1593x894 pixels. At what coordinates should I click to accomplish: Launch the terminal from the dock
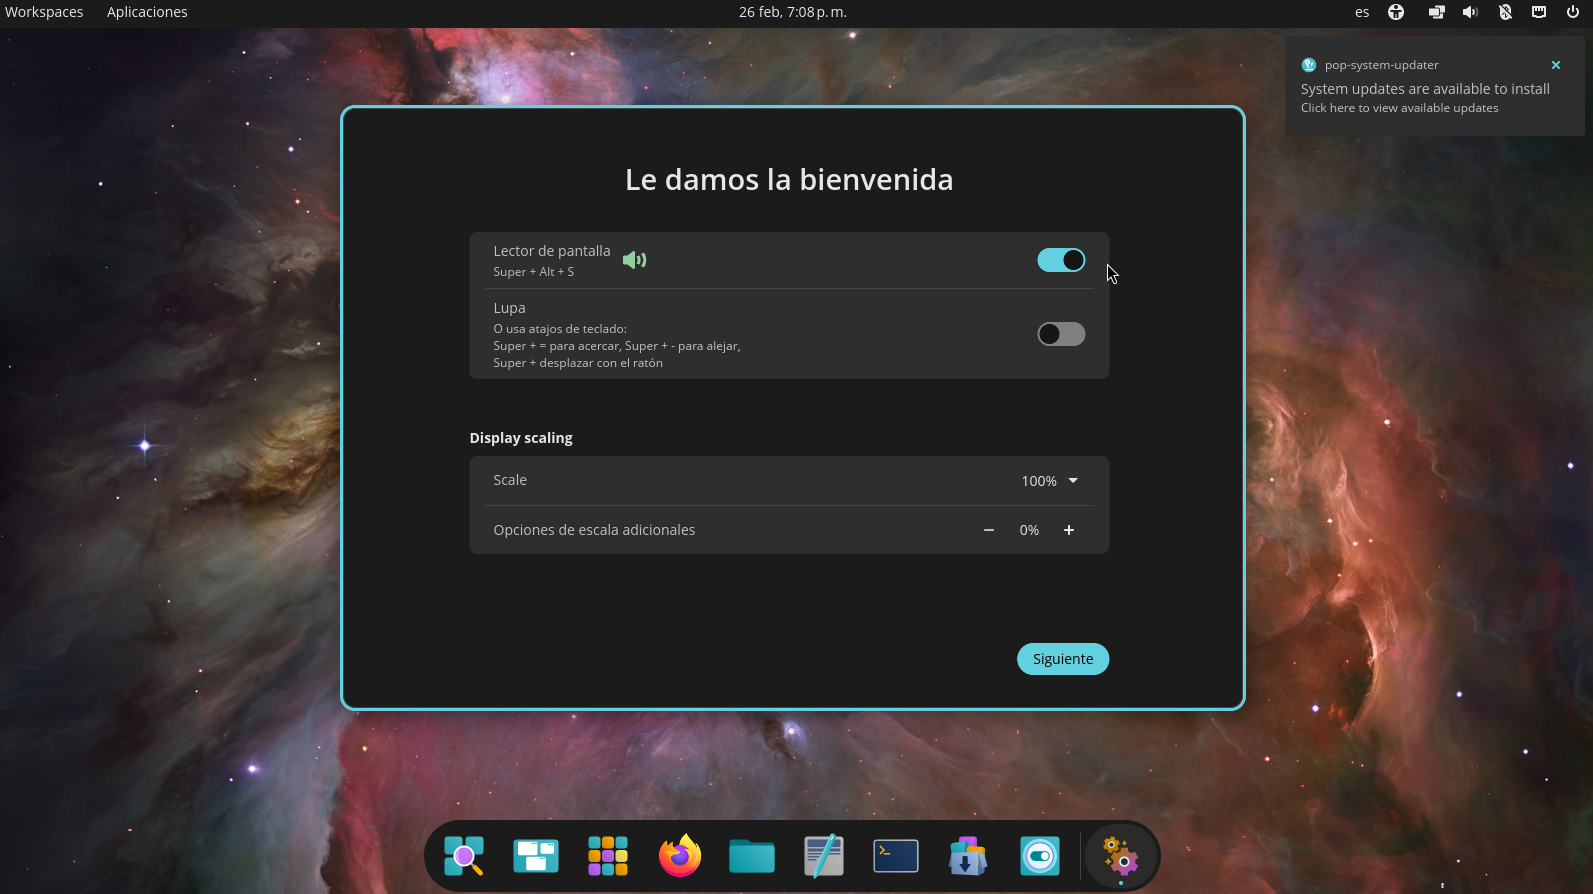[x=896, y=856]
